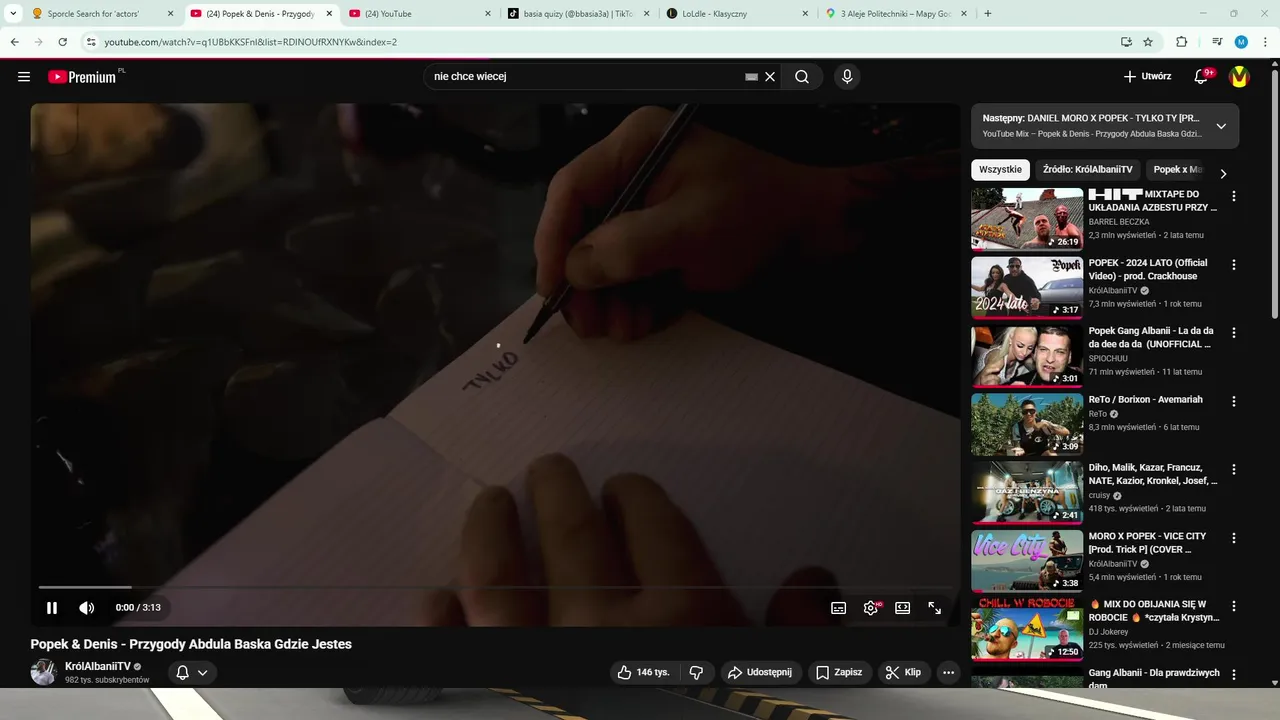Open more actions ellipsis under video
Viewport: 1280px width, 720px height.
pyautogui.click(x=948, y=672)
